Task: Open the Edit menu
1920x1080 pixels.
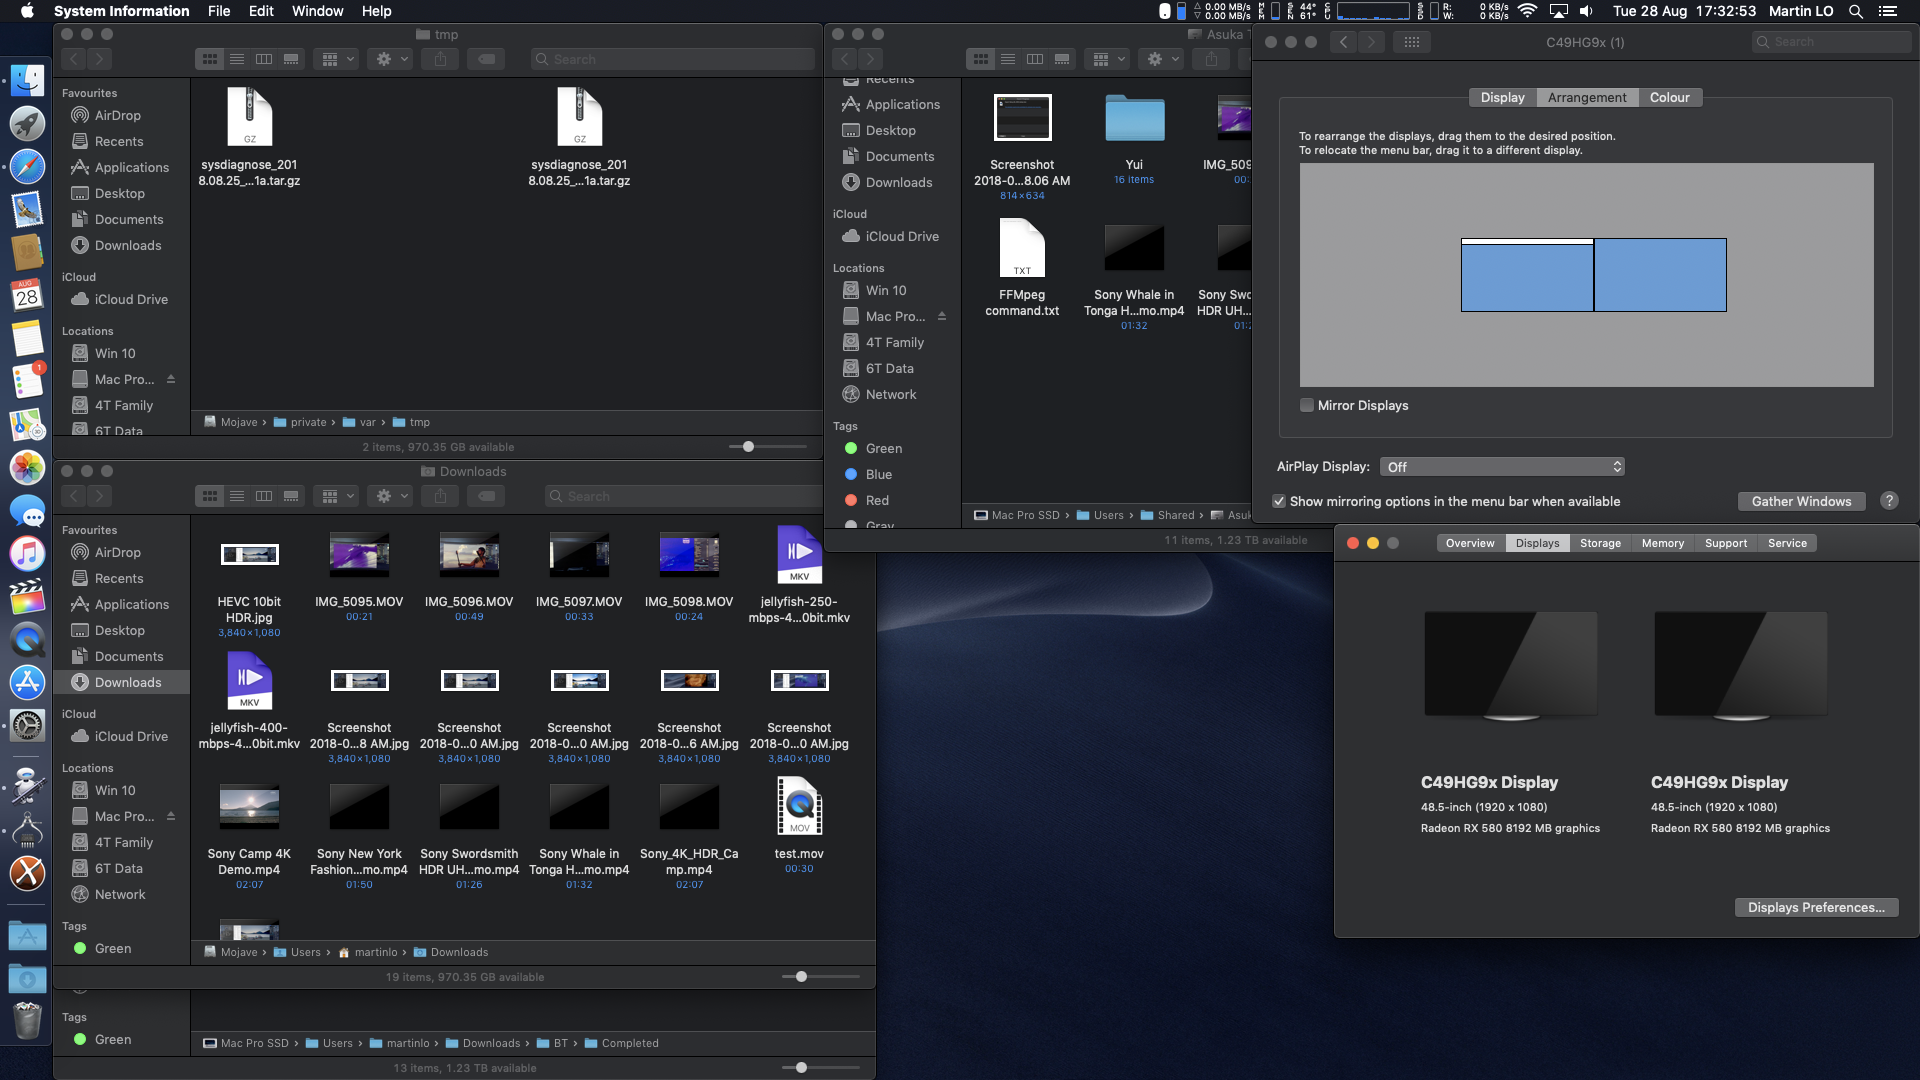Action: [261, 11]
